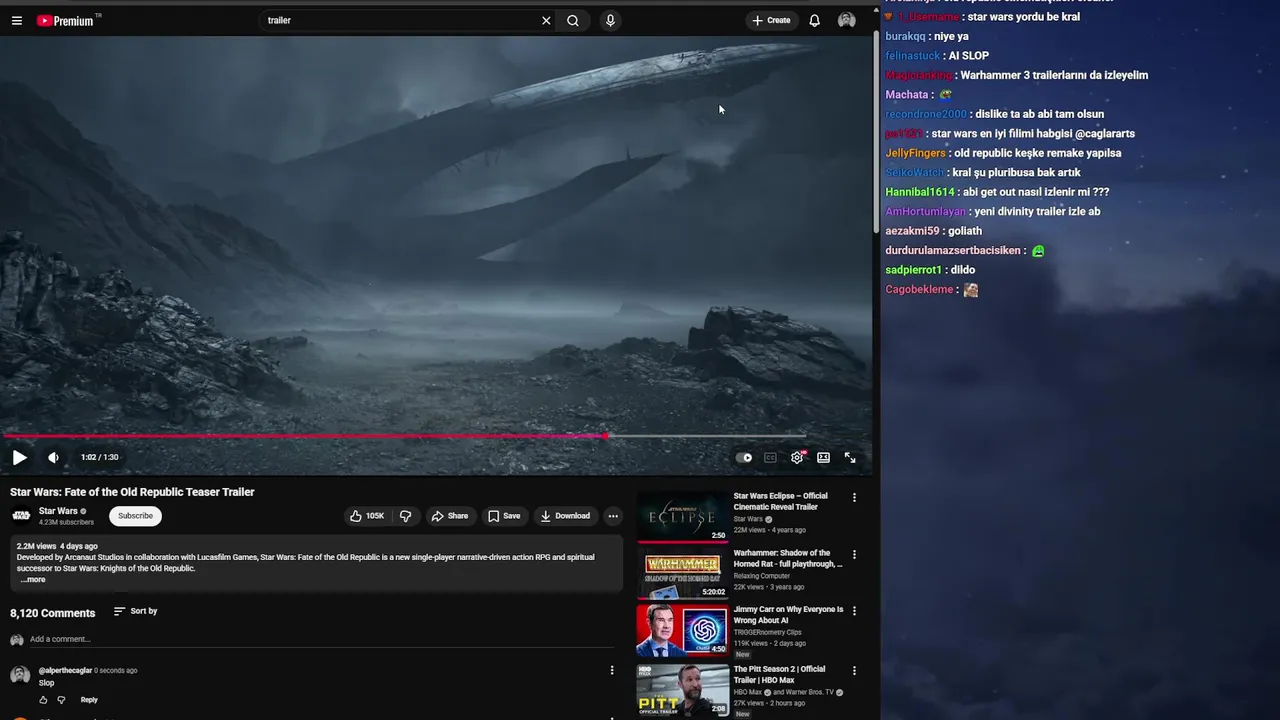Viewport: 1280px width, 720px height.
Task: Open menu for Star Wars Eclipse video
Action: 854,497
